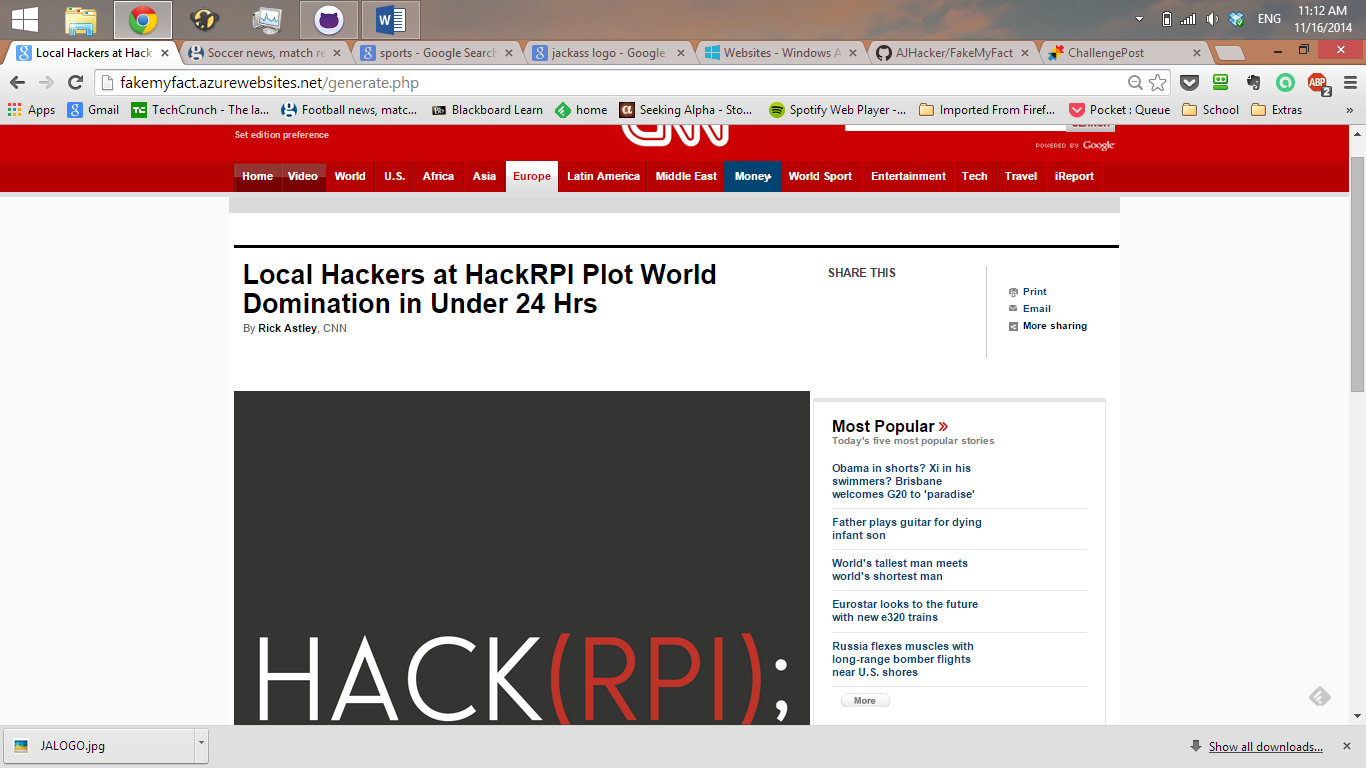
Task: Expand the Extras bookmark folder
Action: click(1277, 110)
